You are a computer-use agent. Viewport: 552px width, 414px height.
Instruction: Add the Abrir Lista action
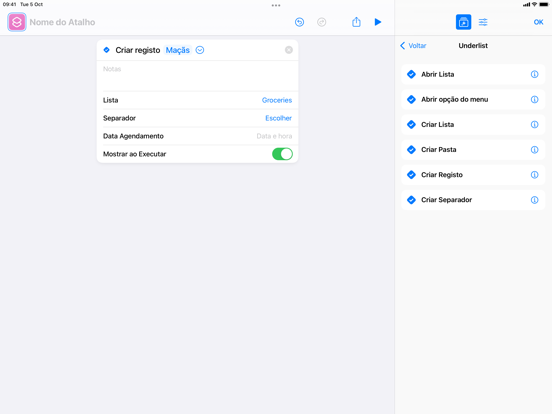pos(473,74)
